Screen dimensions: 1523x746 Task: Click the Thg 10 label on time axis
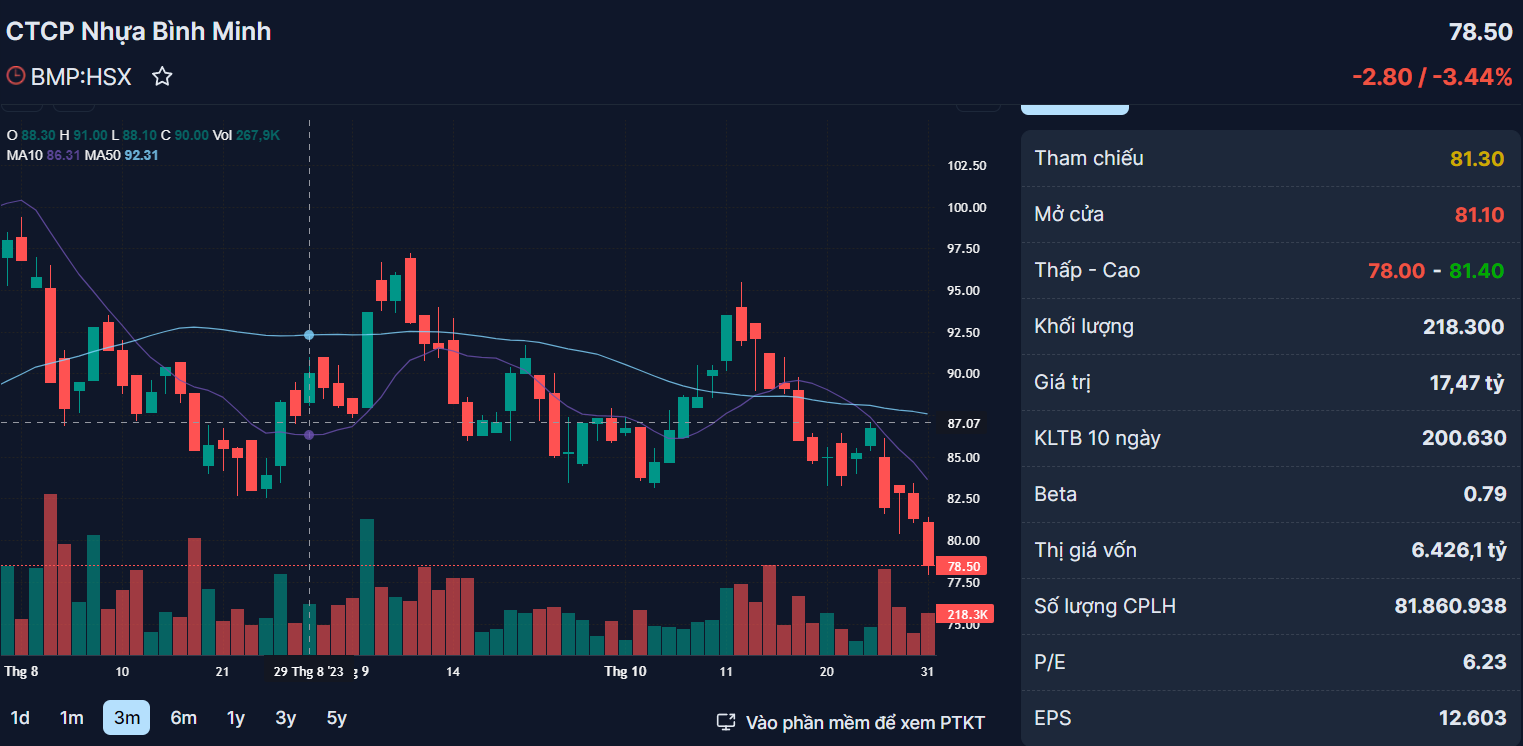click(625, 671)
